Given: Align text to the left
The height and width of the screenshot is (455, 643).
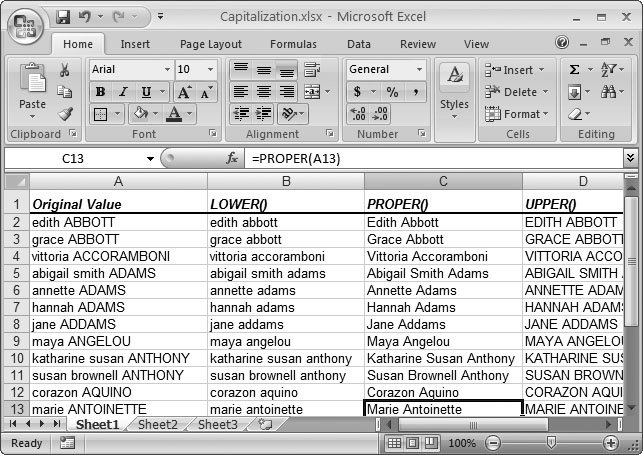Looking at the screenshot, I should coord(241,92).
